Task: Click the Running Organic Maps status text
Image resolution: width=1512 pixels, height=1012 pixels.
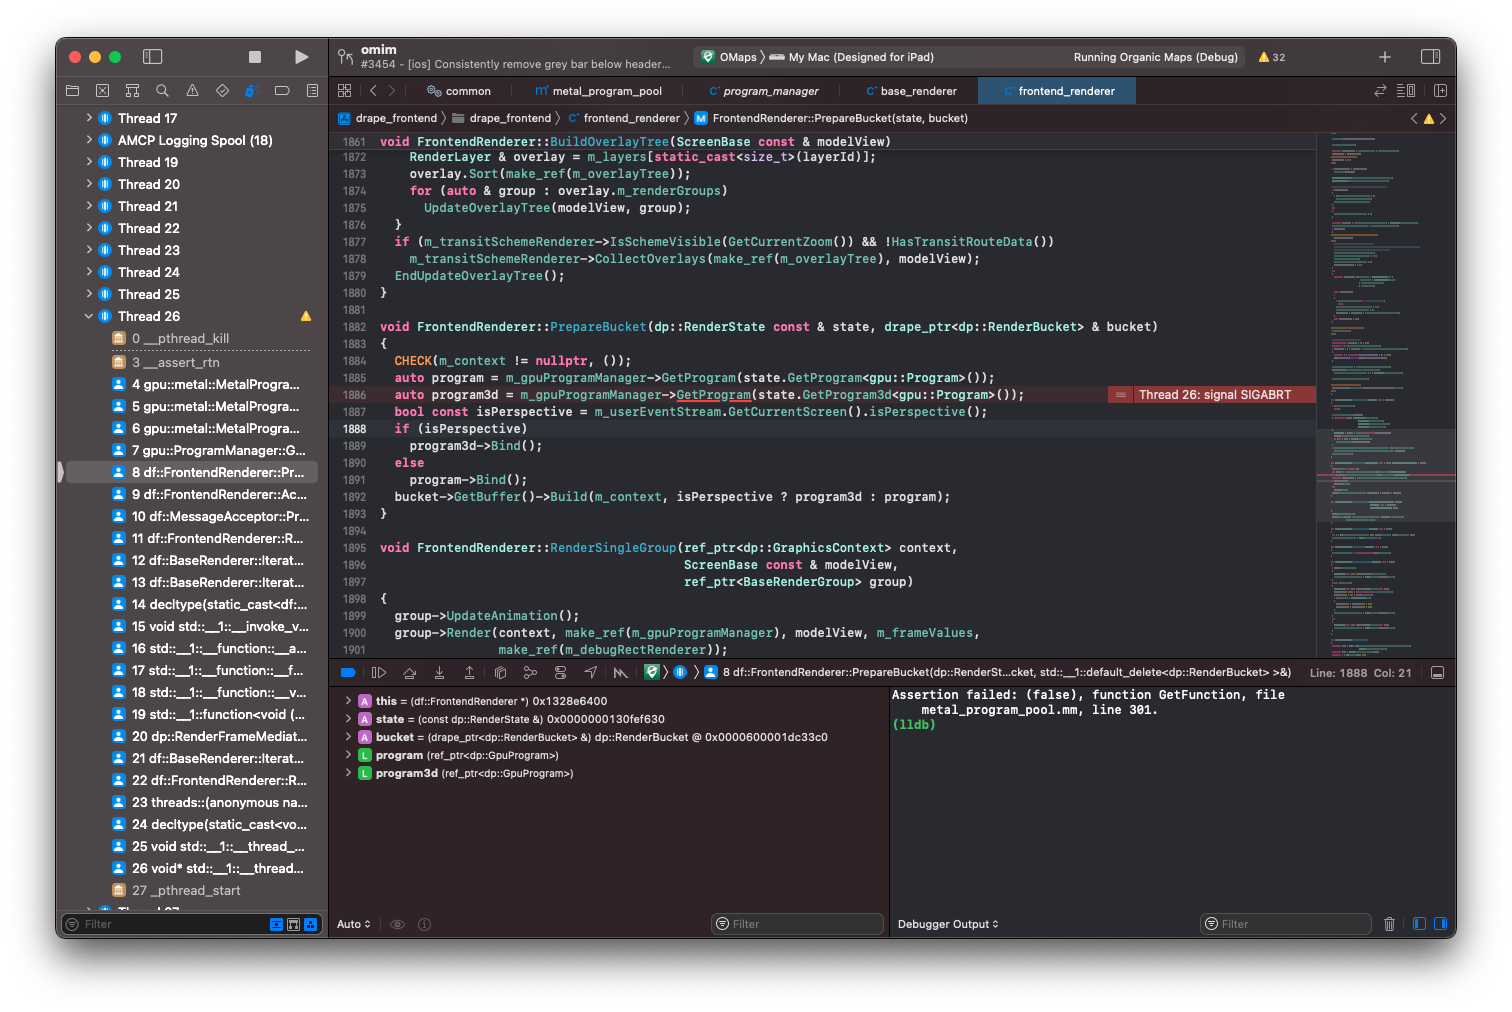Action: tap(1155, 57)
